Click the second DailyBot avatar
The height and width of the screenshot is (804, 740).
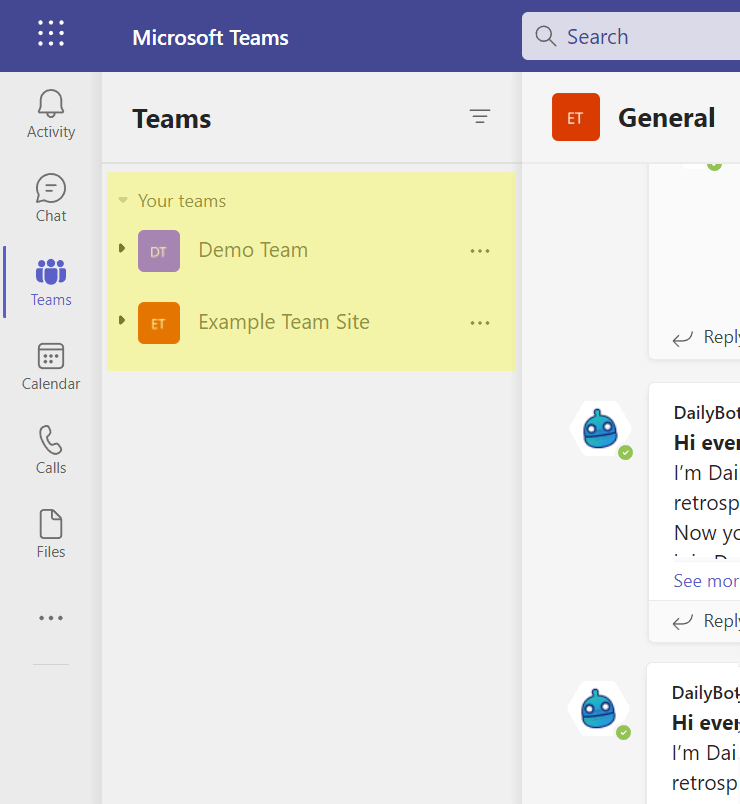point(598,709)
